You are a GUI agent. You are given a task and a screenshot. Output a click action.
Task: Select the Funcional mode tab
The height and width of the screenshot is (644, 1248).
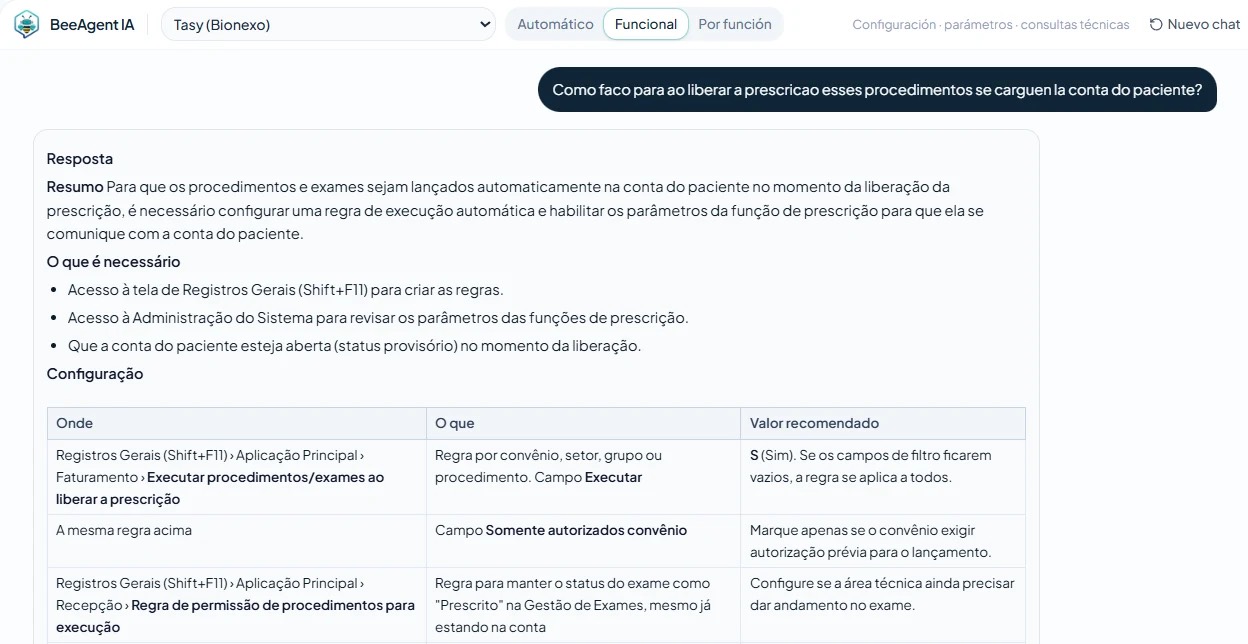[646, 24]
